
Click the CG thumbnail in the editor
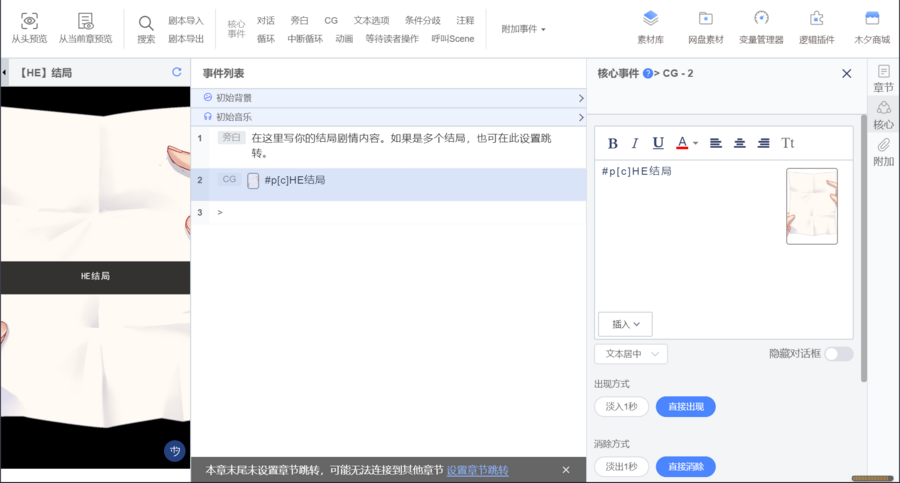click(812, 206)
